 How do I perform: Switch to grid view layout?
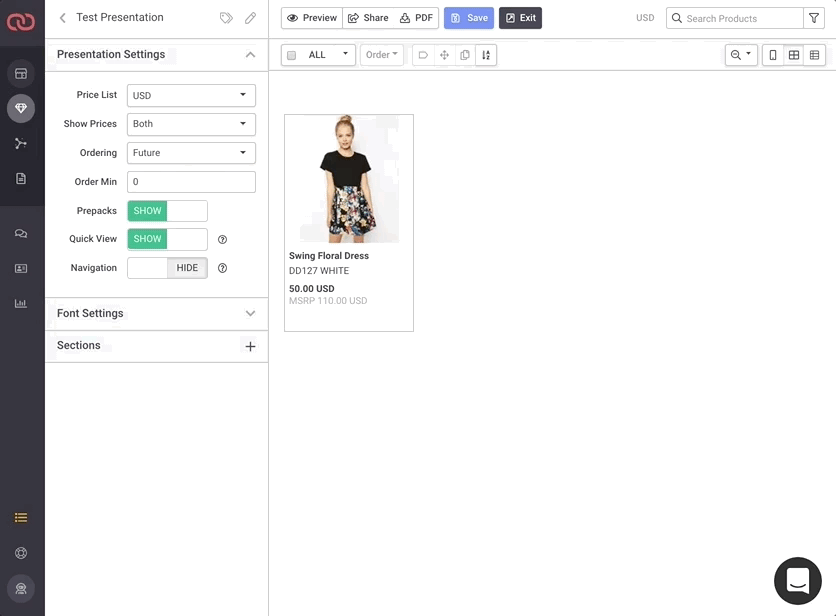(x=794, y=55)
